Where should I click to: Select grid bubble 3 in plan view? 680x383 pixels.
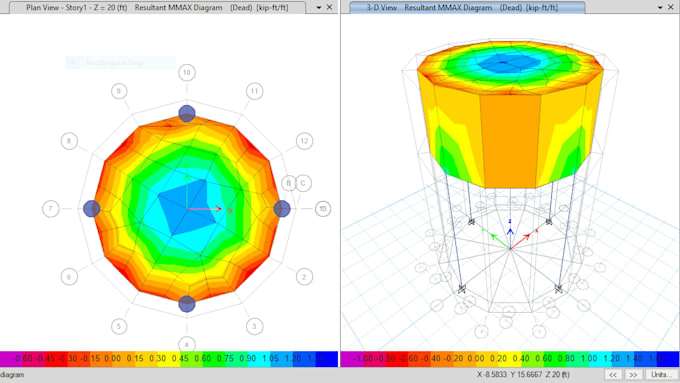coord(255,326)
